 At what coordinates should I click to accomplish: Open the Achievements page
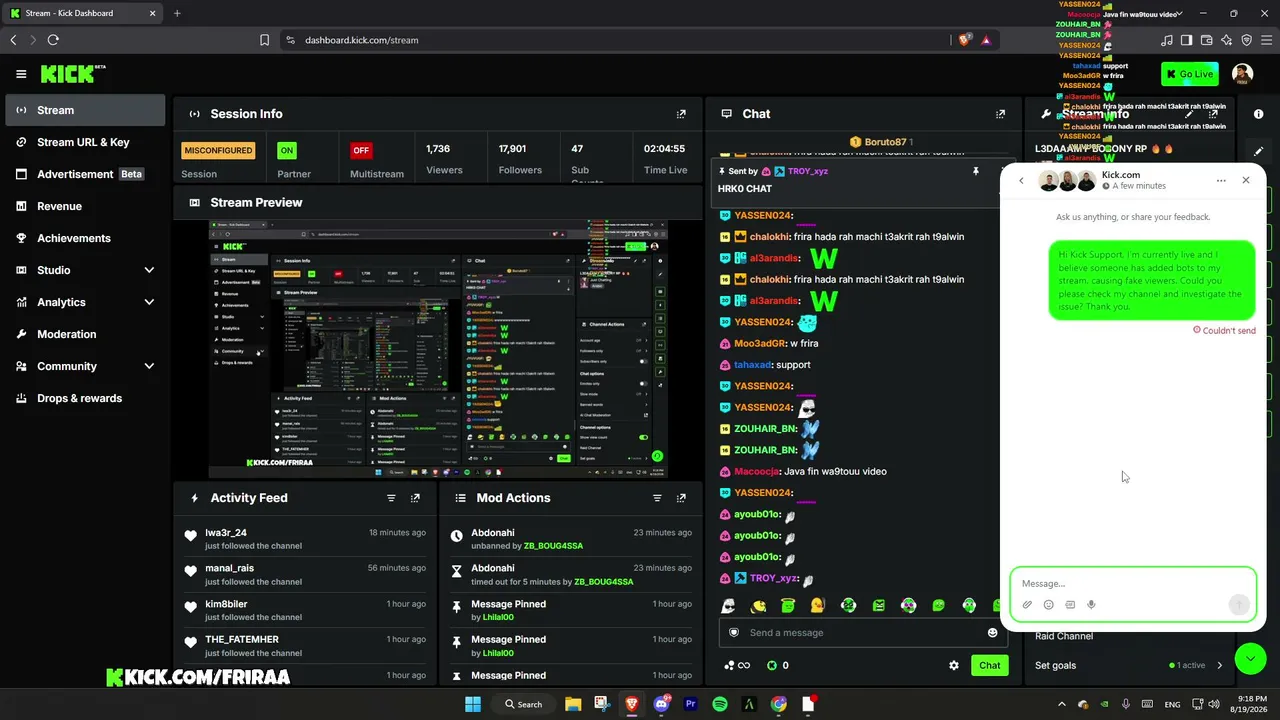click(85, 238)
